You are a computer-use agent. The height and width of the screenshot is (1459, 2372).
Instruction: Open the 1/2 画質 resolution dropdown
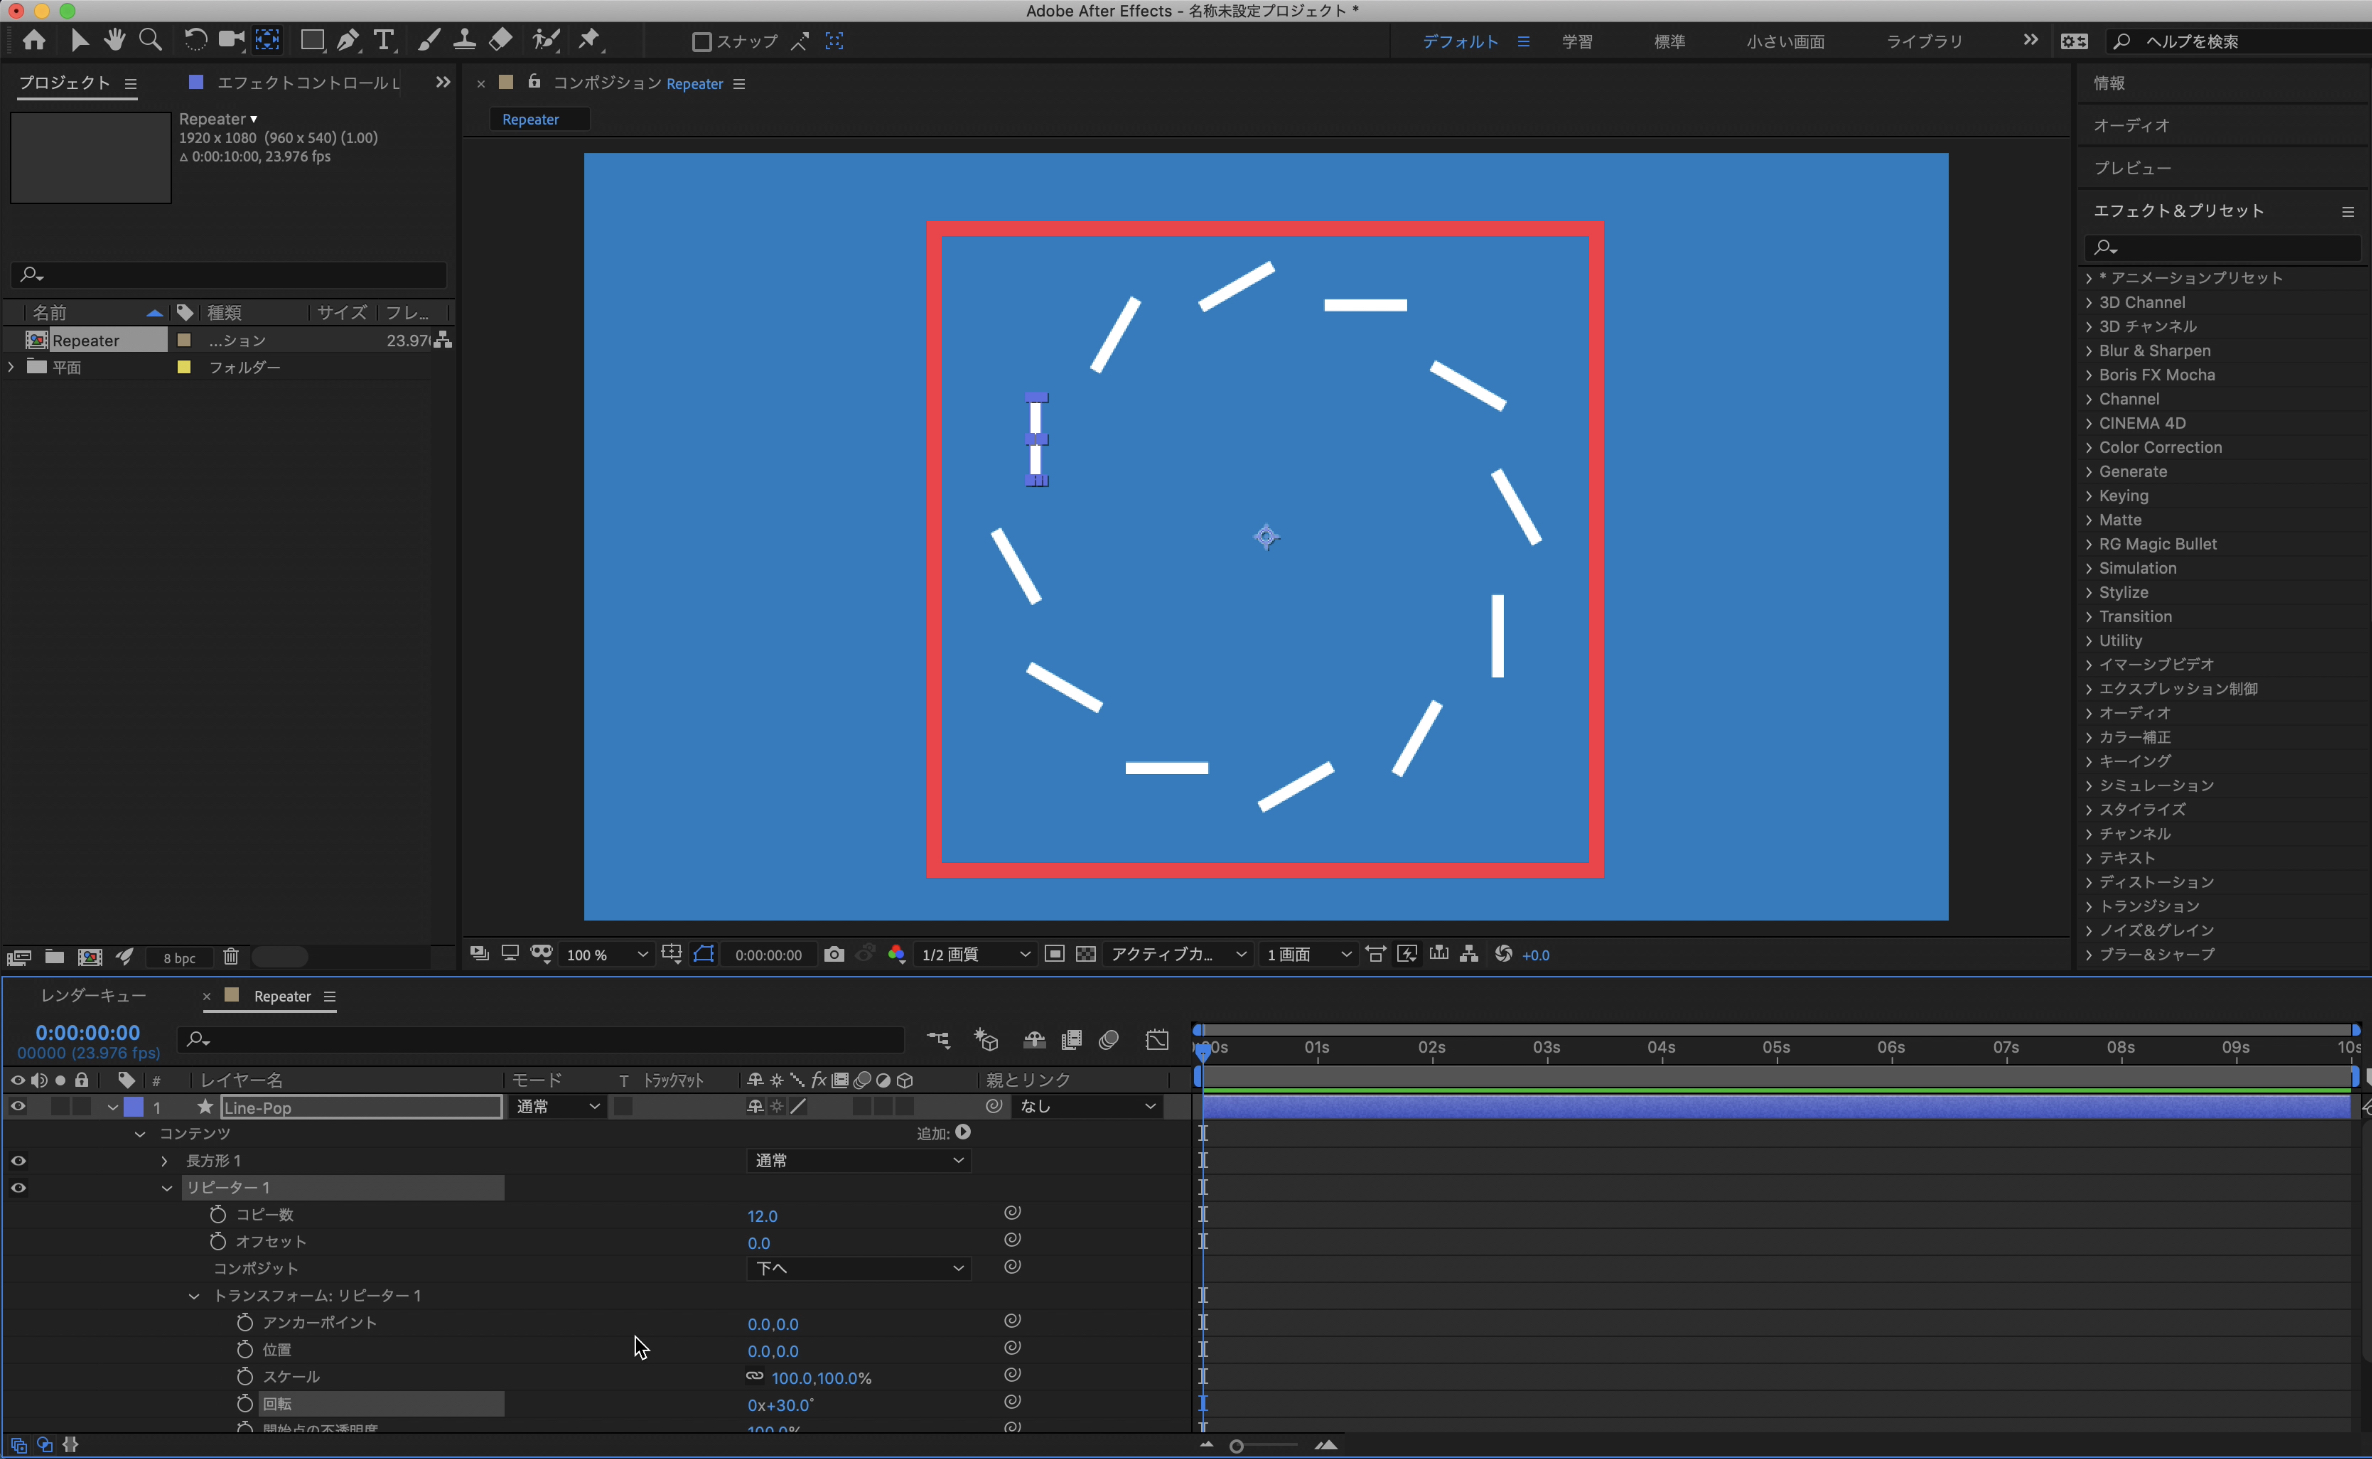974,954
